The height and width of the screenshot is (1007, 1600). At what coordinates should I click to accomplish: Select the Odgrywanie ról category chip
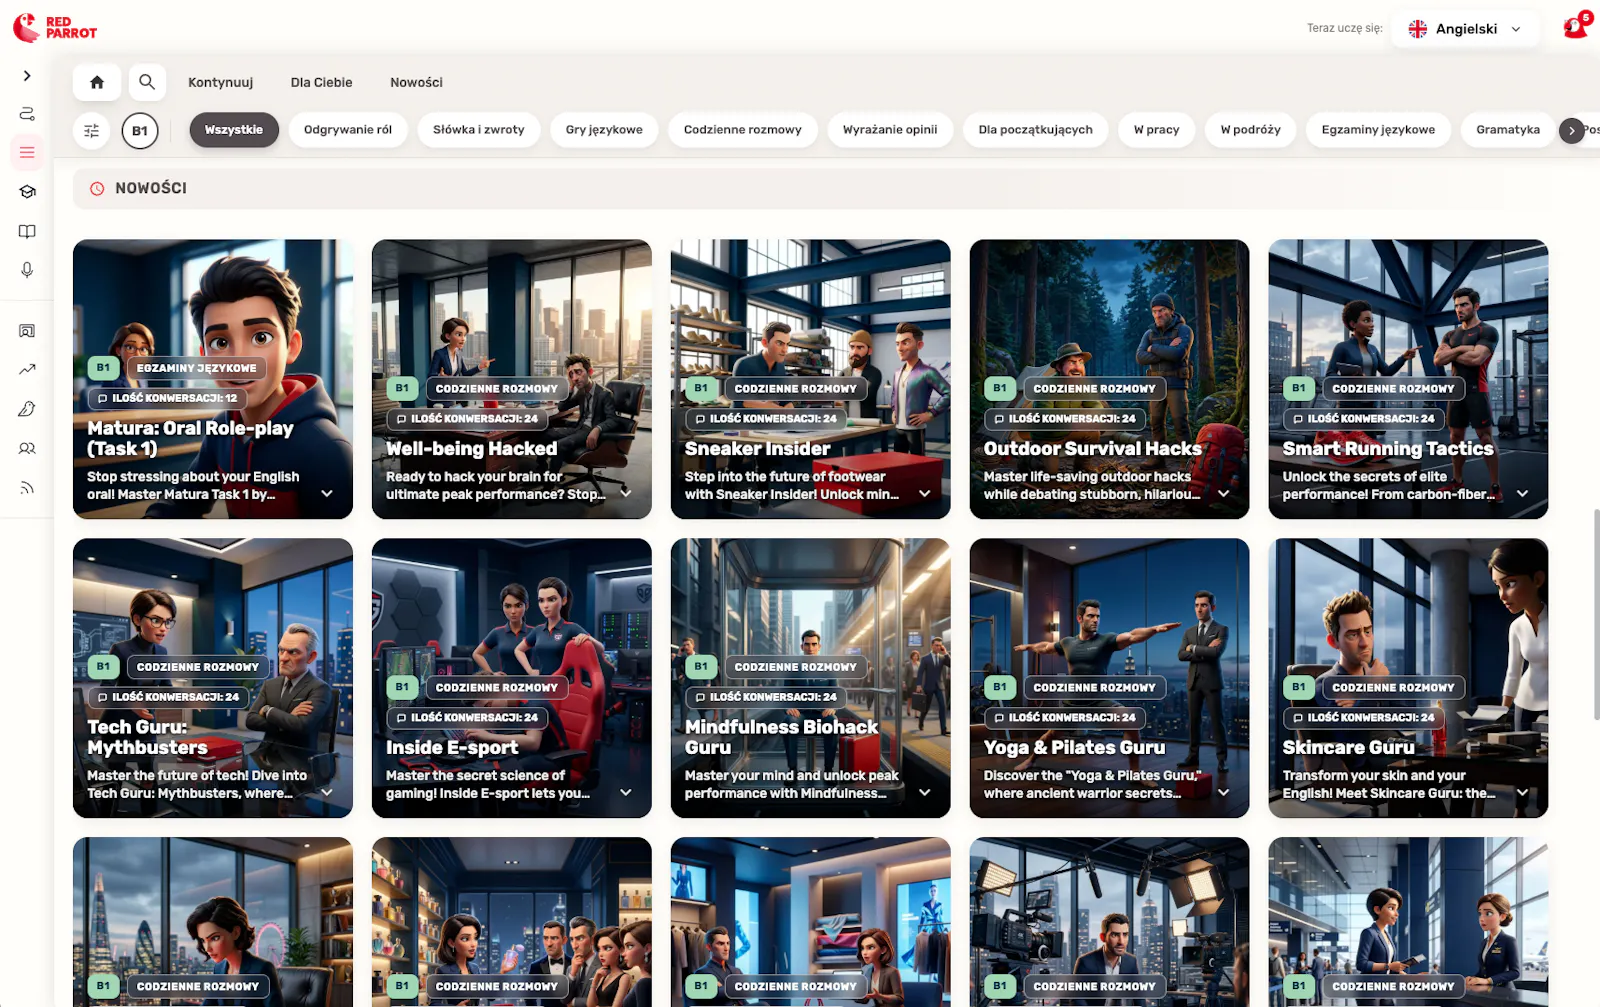point(348,130)
